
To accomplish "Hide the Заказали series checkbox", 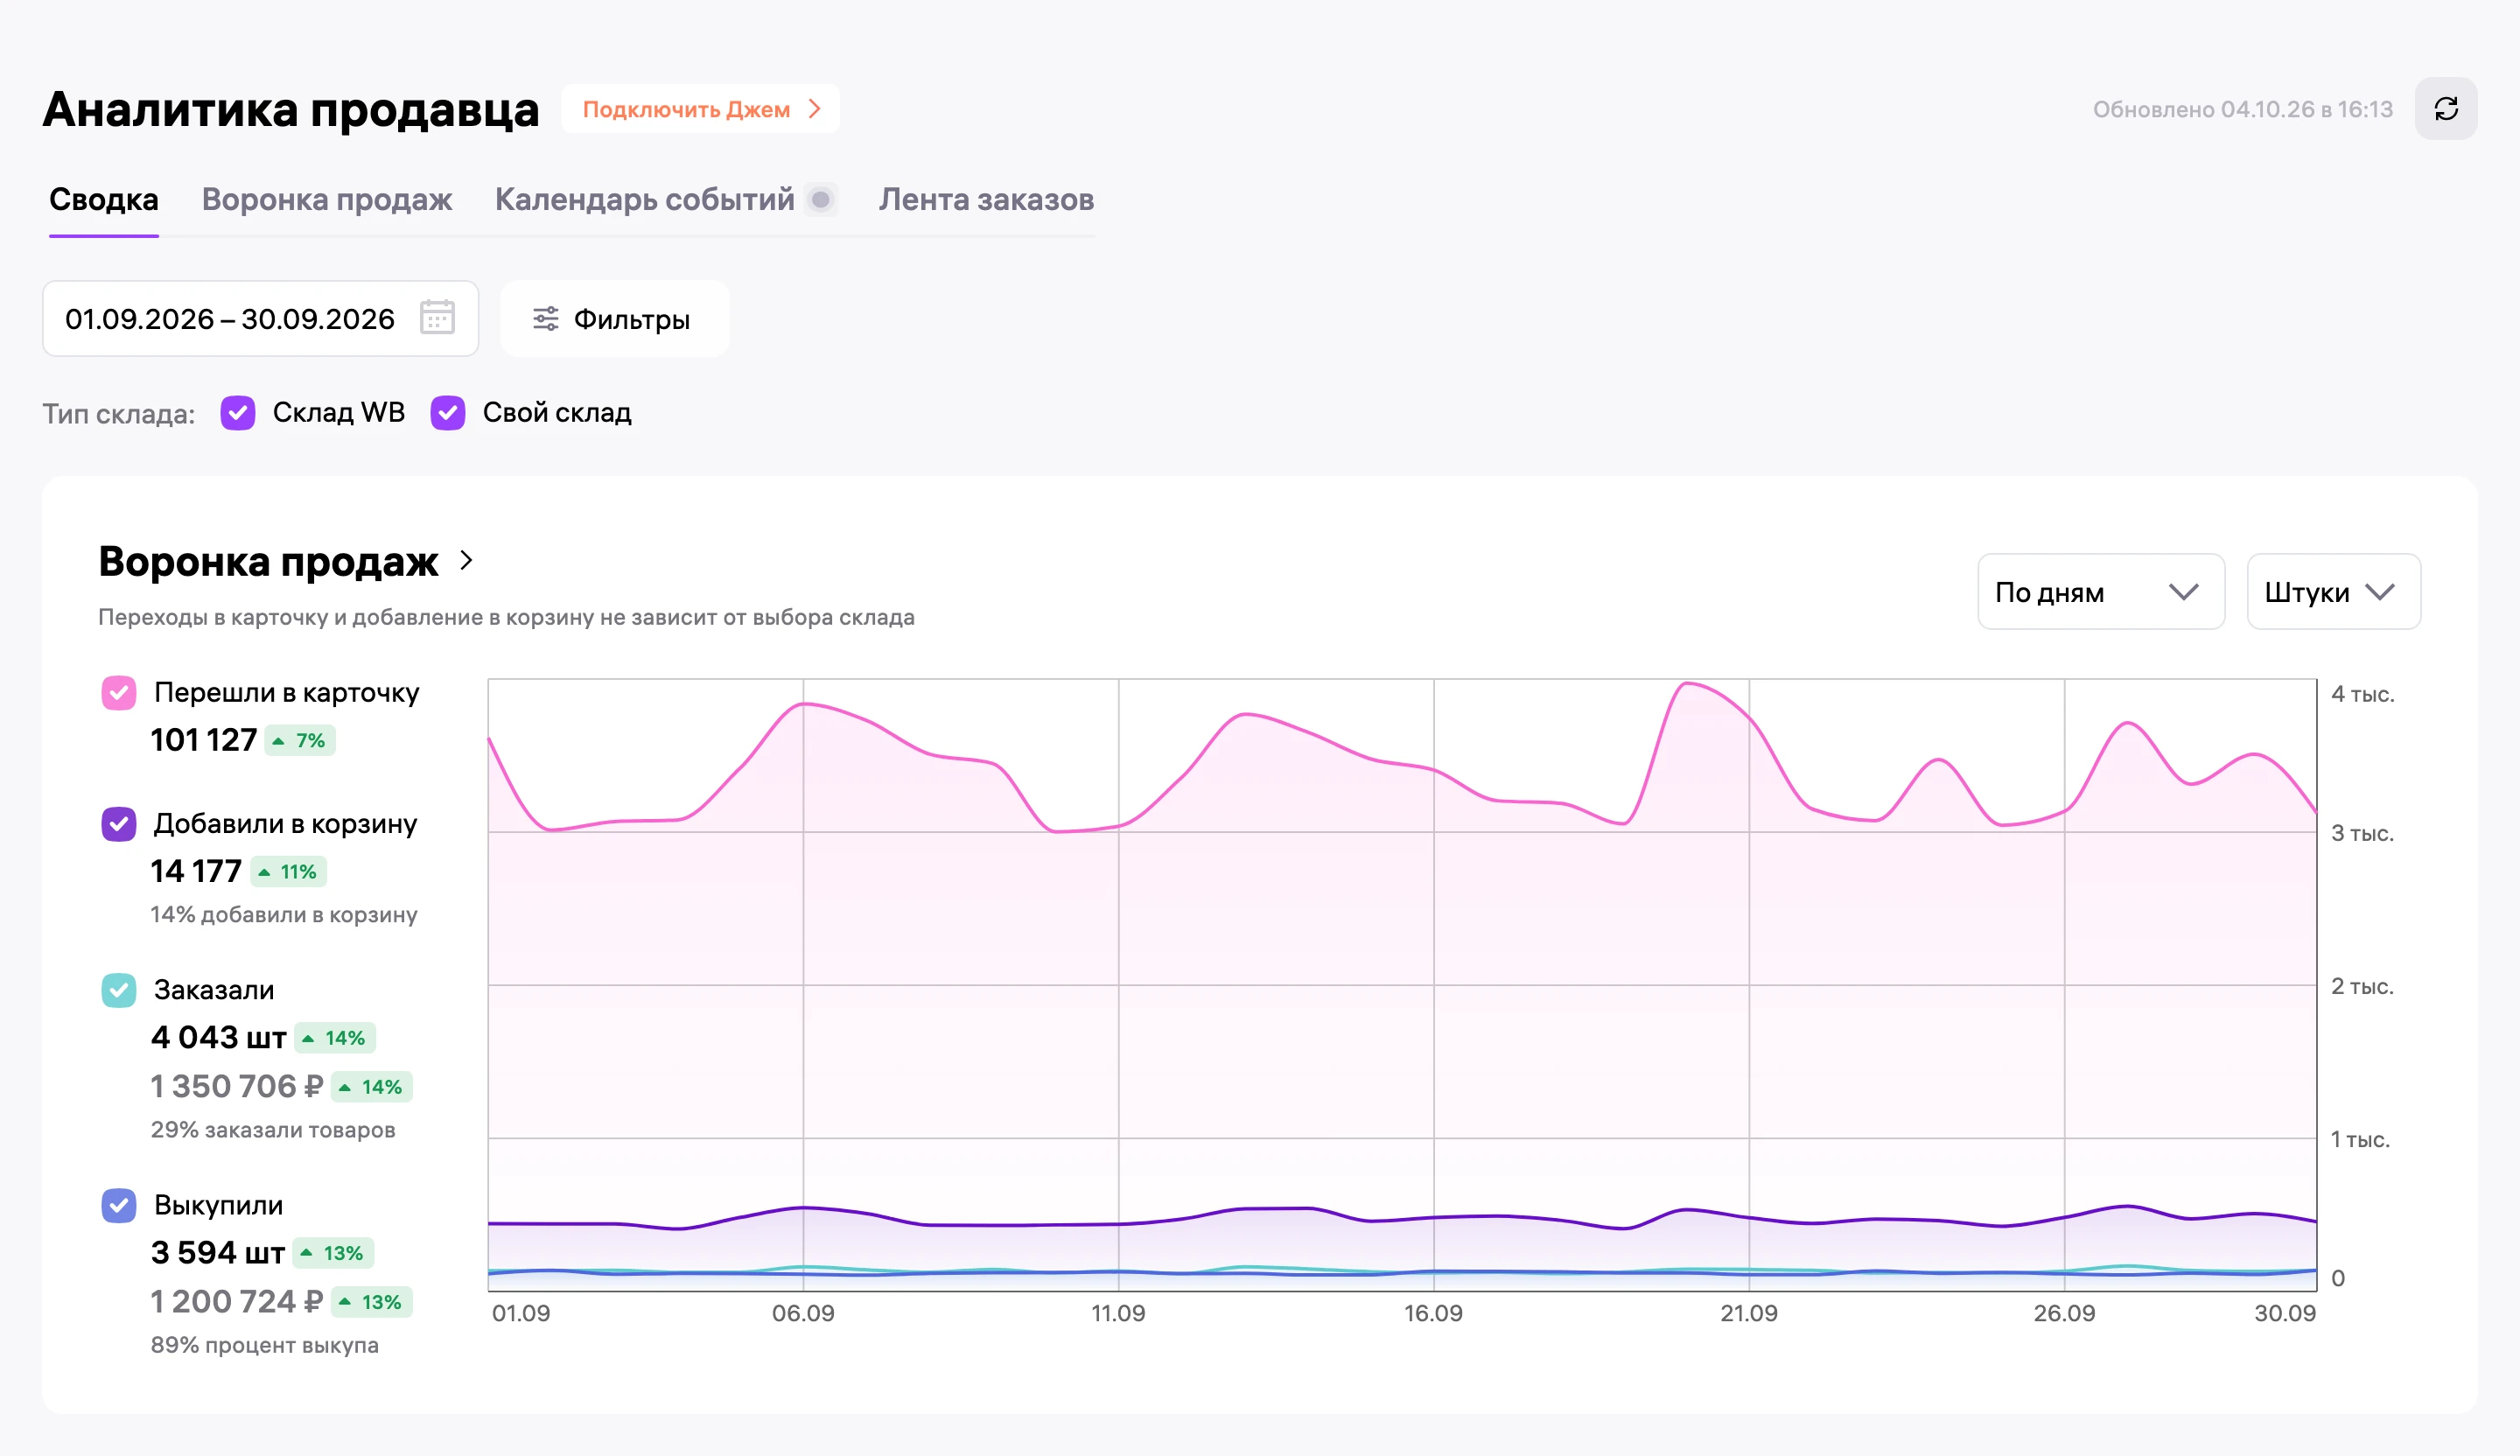I will click(119, 990).
